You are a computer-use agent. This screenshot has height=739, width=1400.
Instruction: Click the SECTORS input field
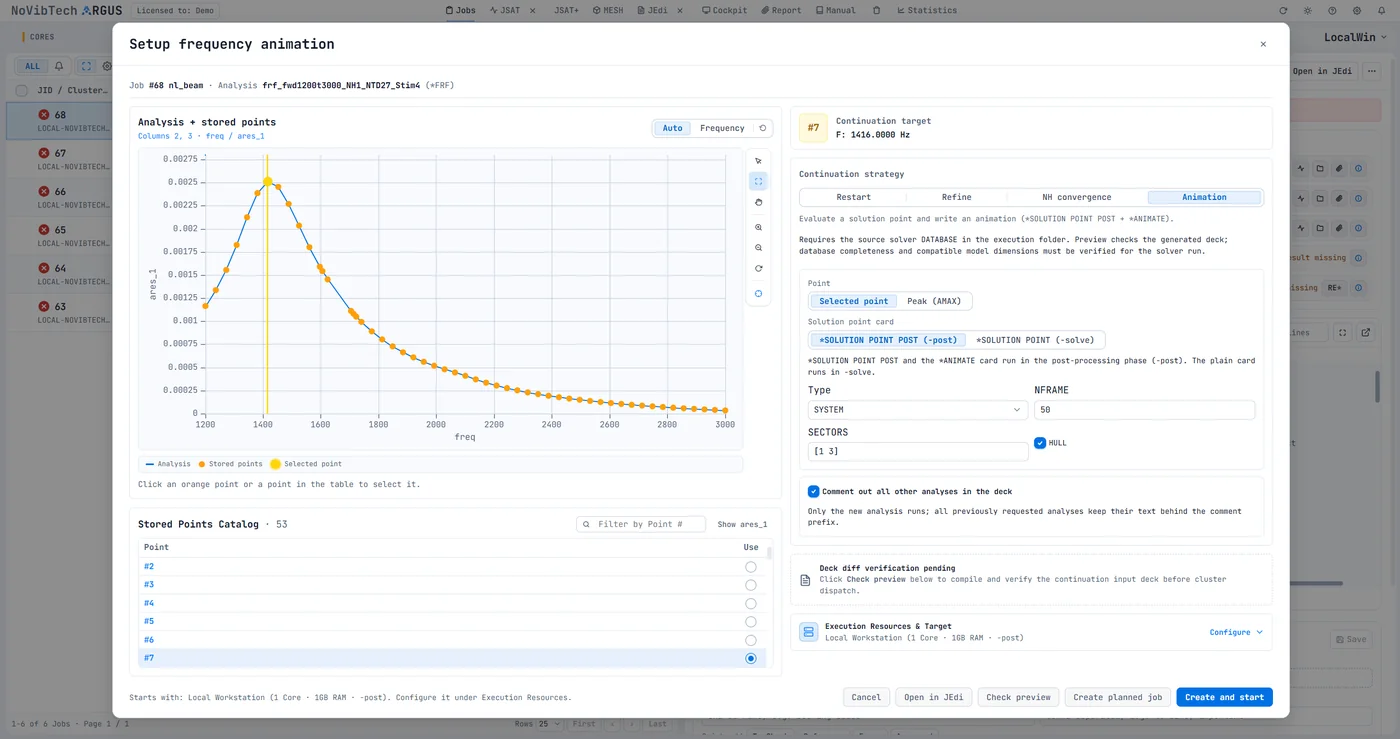pos(918,452)
